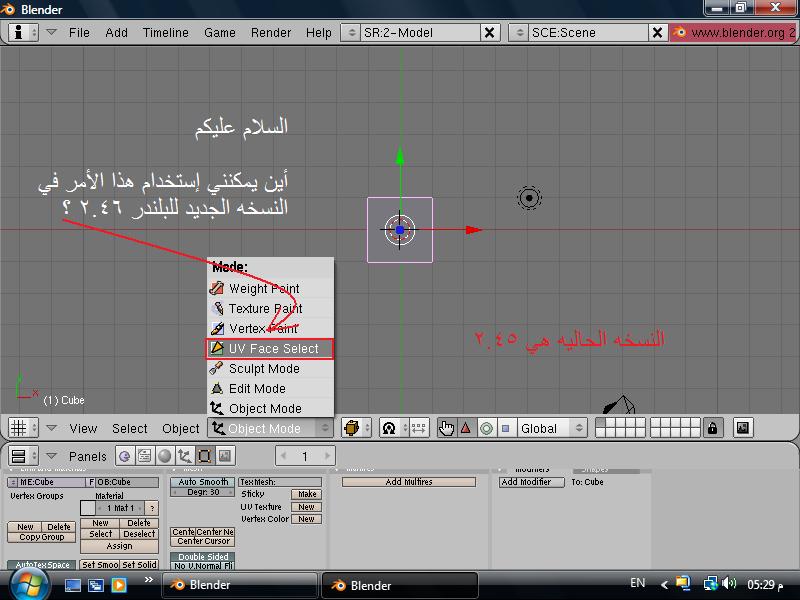
Task: Click the buttons window type icon
Action: 19,456
